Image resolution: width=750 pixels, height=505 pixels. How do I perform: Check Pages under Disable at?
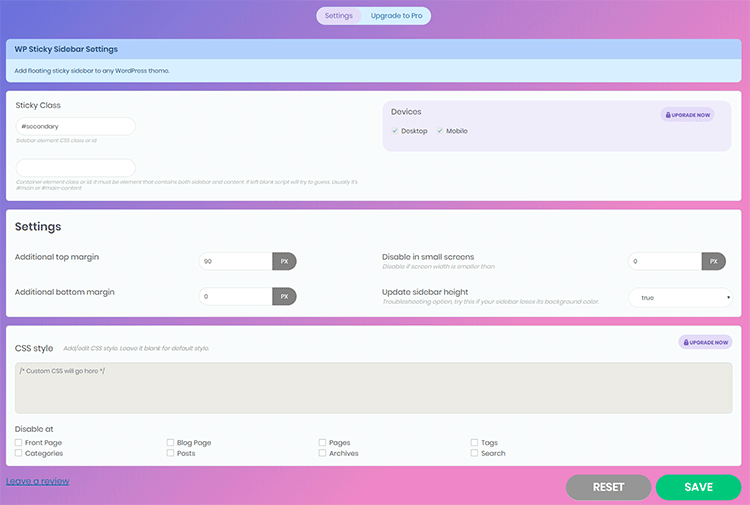click(322, 442)
